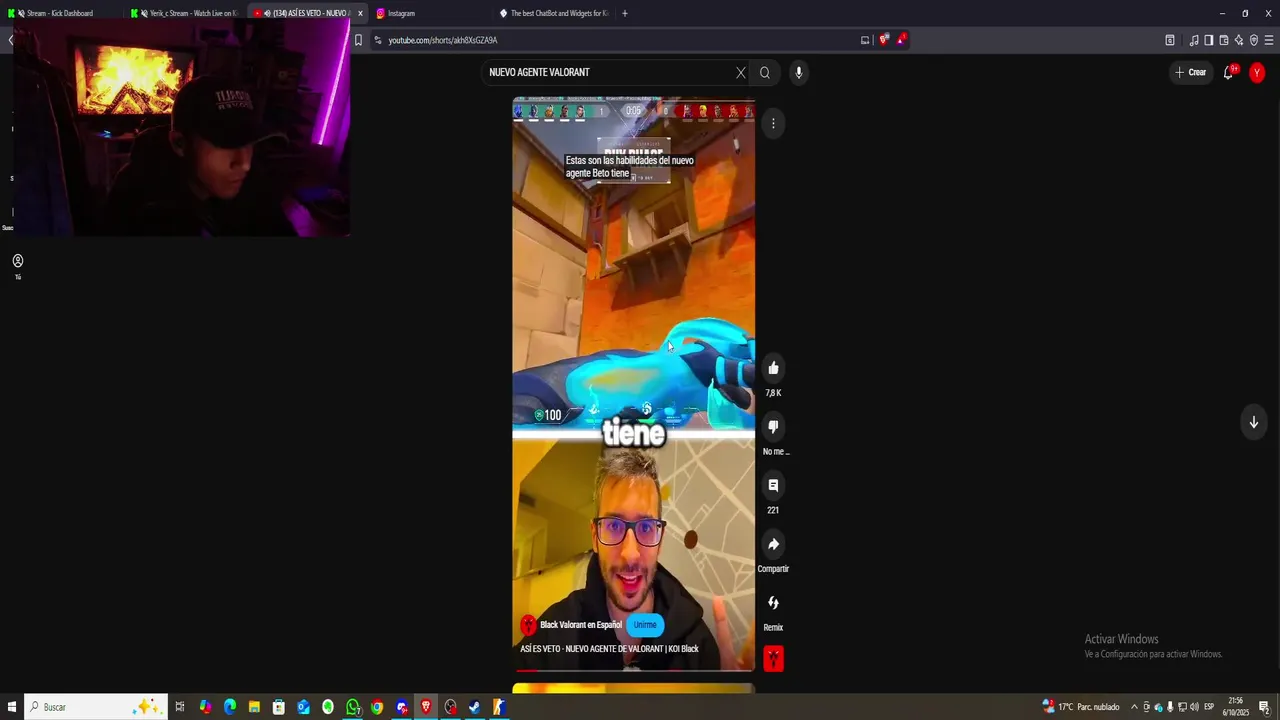Image resolution: width=1280 pixels, height=720 pixels.
Task: Show hidden system tray icons
Action: point(1134,707)
